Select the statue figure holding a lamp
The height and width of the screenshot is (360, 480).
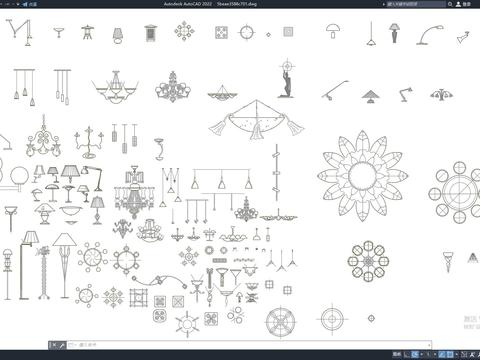tap(287, 79)
